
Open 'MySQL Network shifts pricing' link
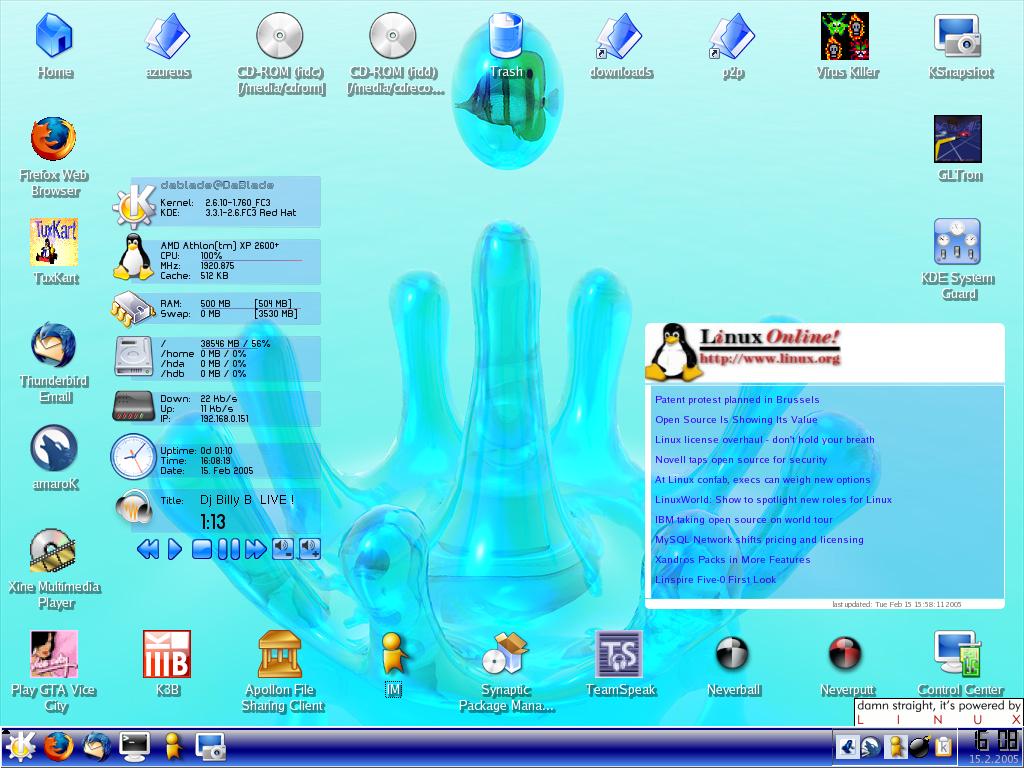[759, 540]
